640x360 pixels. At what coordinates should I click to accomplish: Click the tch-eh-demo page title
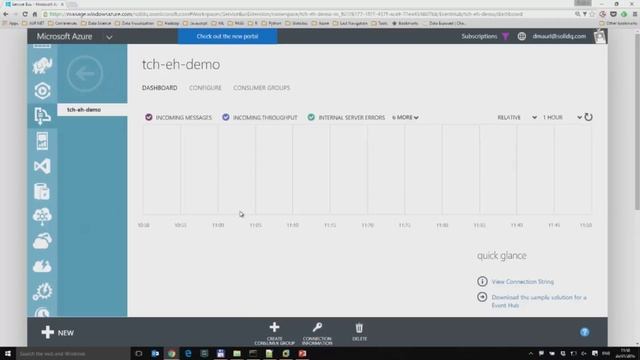tap(181, 64)
